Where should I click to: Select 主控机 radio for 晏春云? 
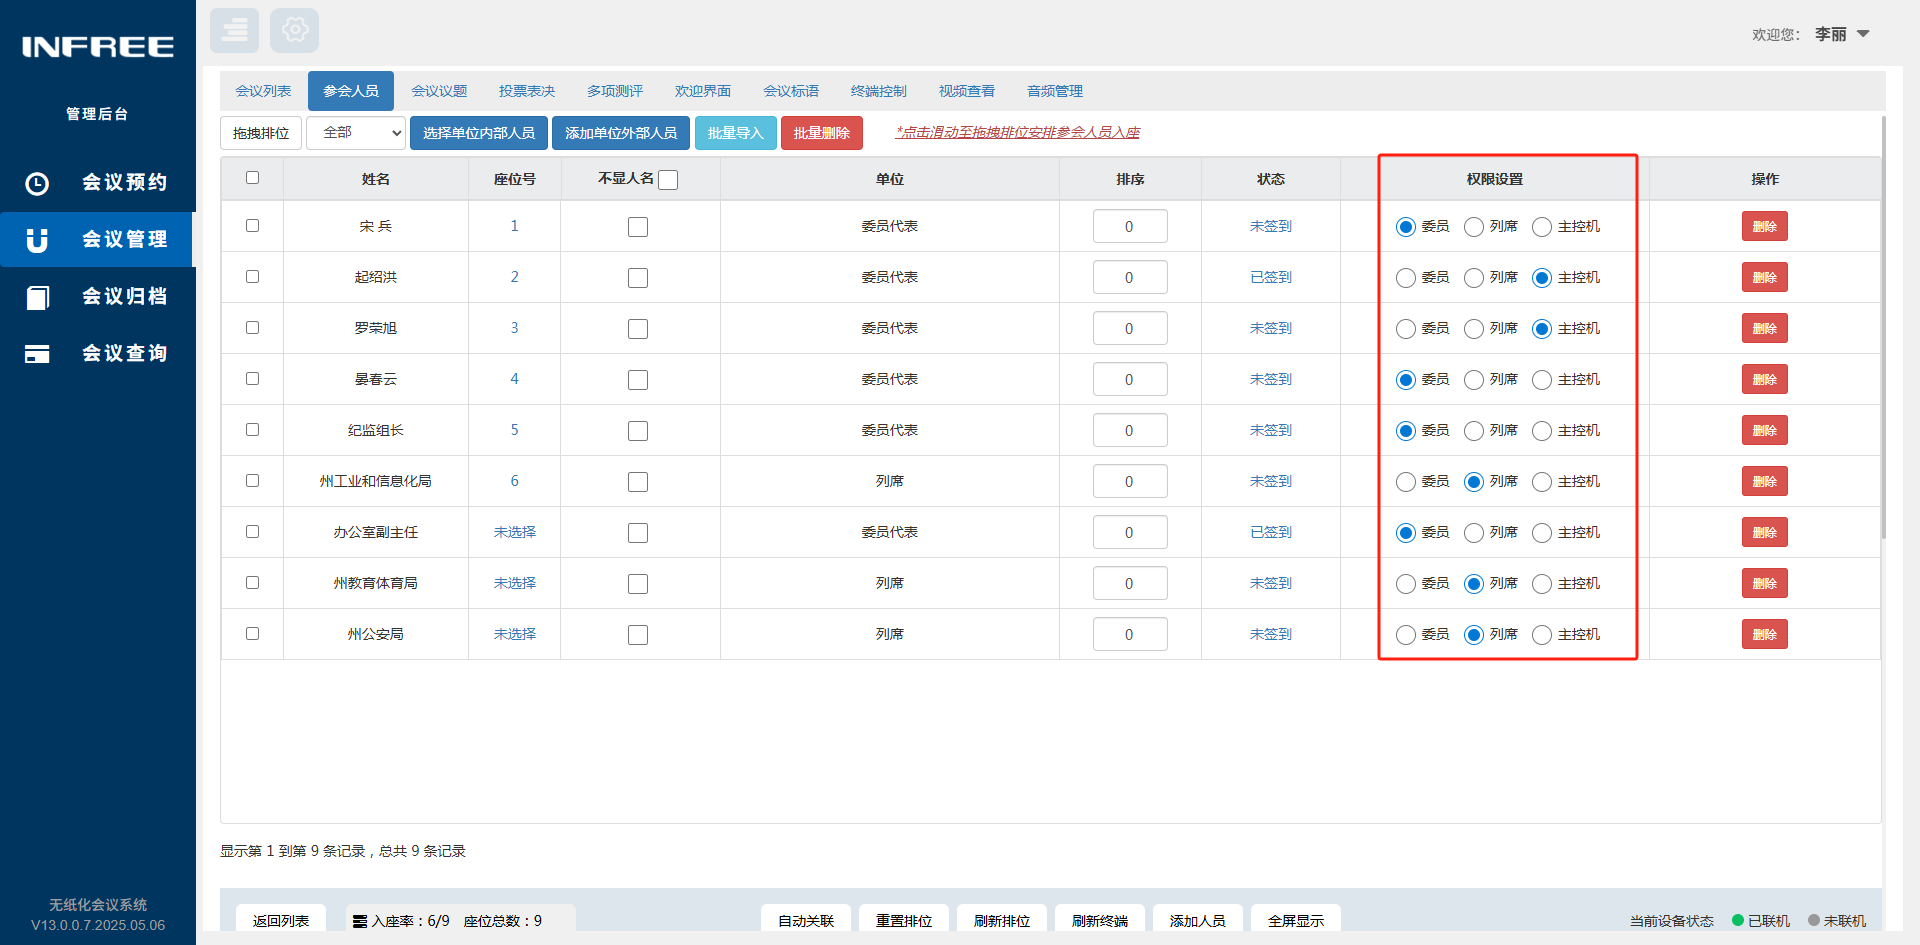click(x=1542, y=380)
